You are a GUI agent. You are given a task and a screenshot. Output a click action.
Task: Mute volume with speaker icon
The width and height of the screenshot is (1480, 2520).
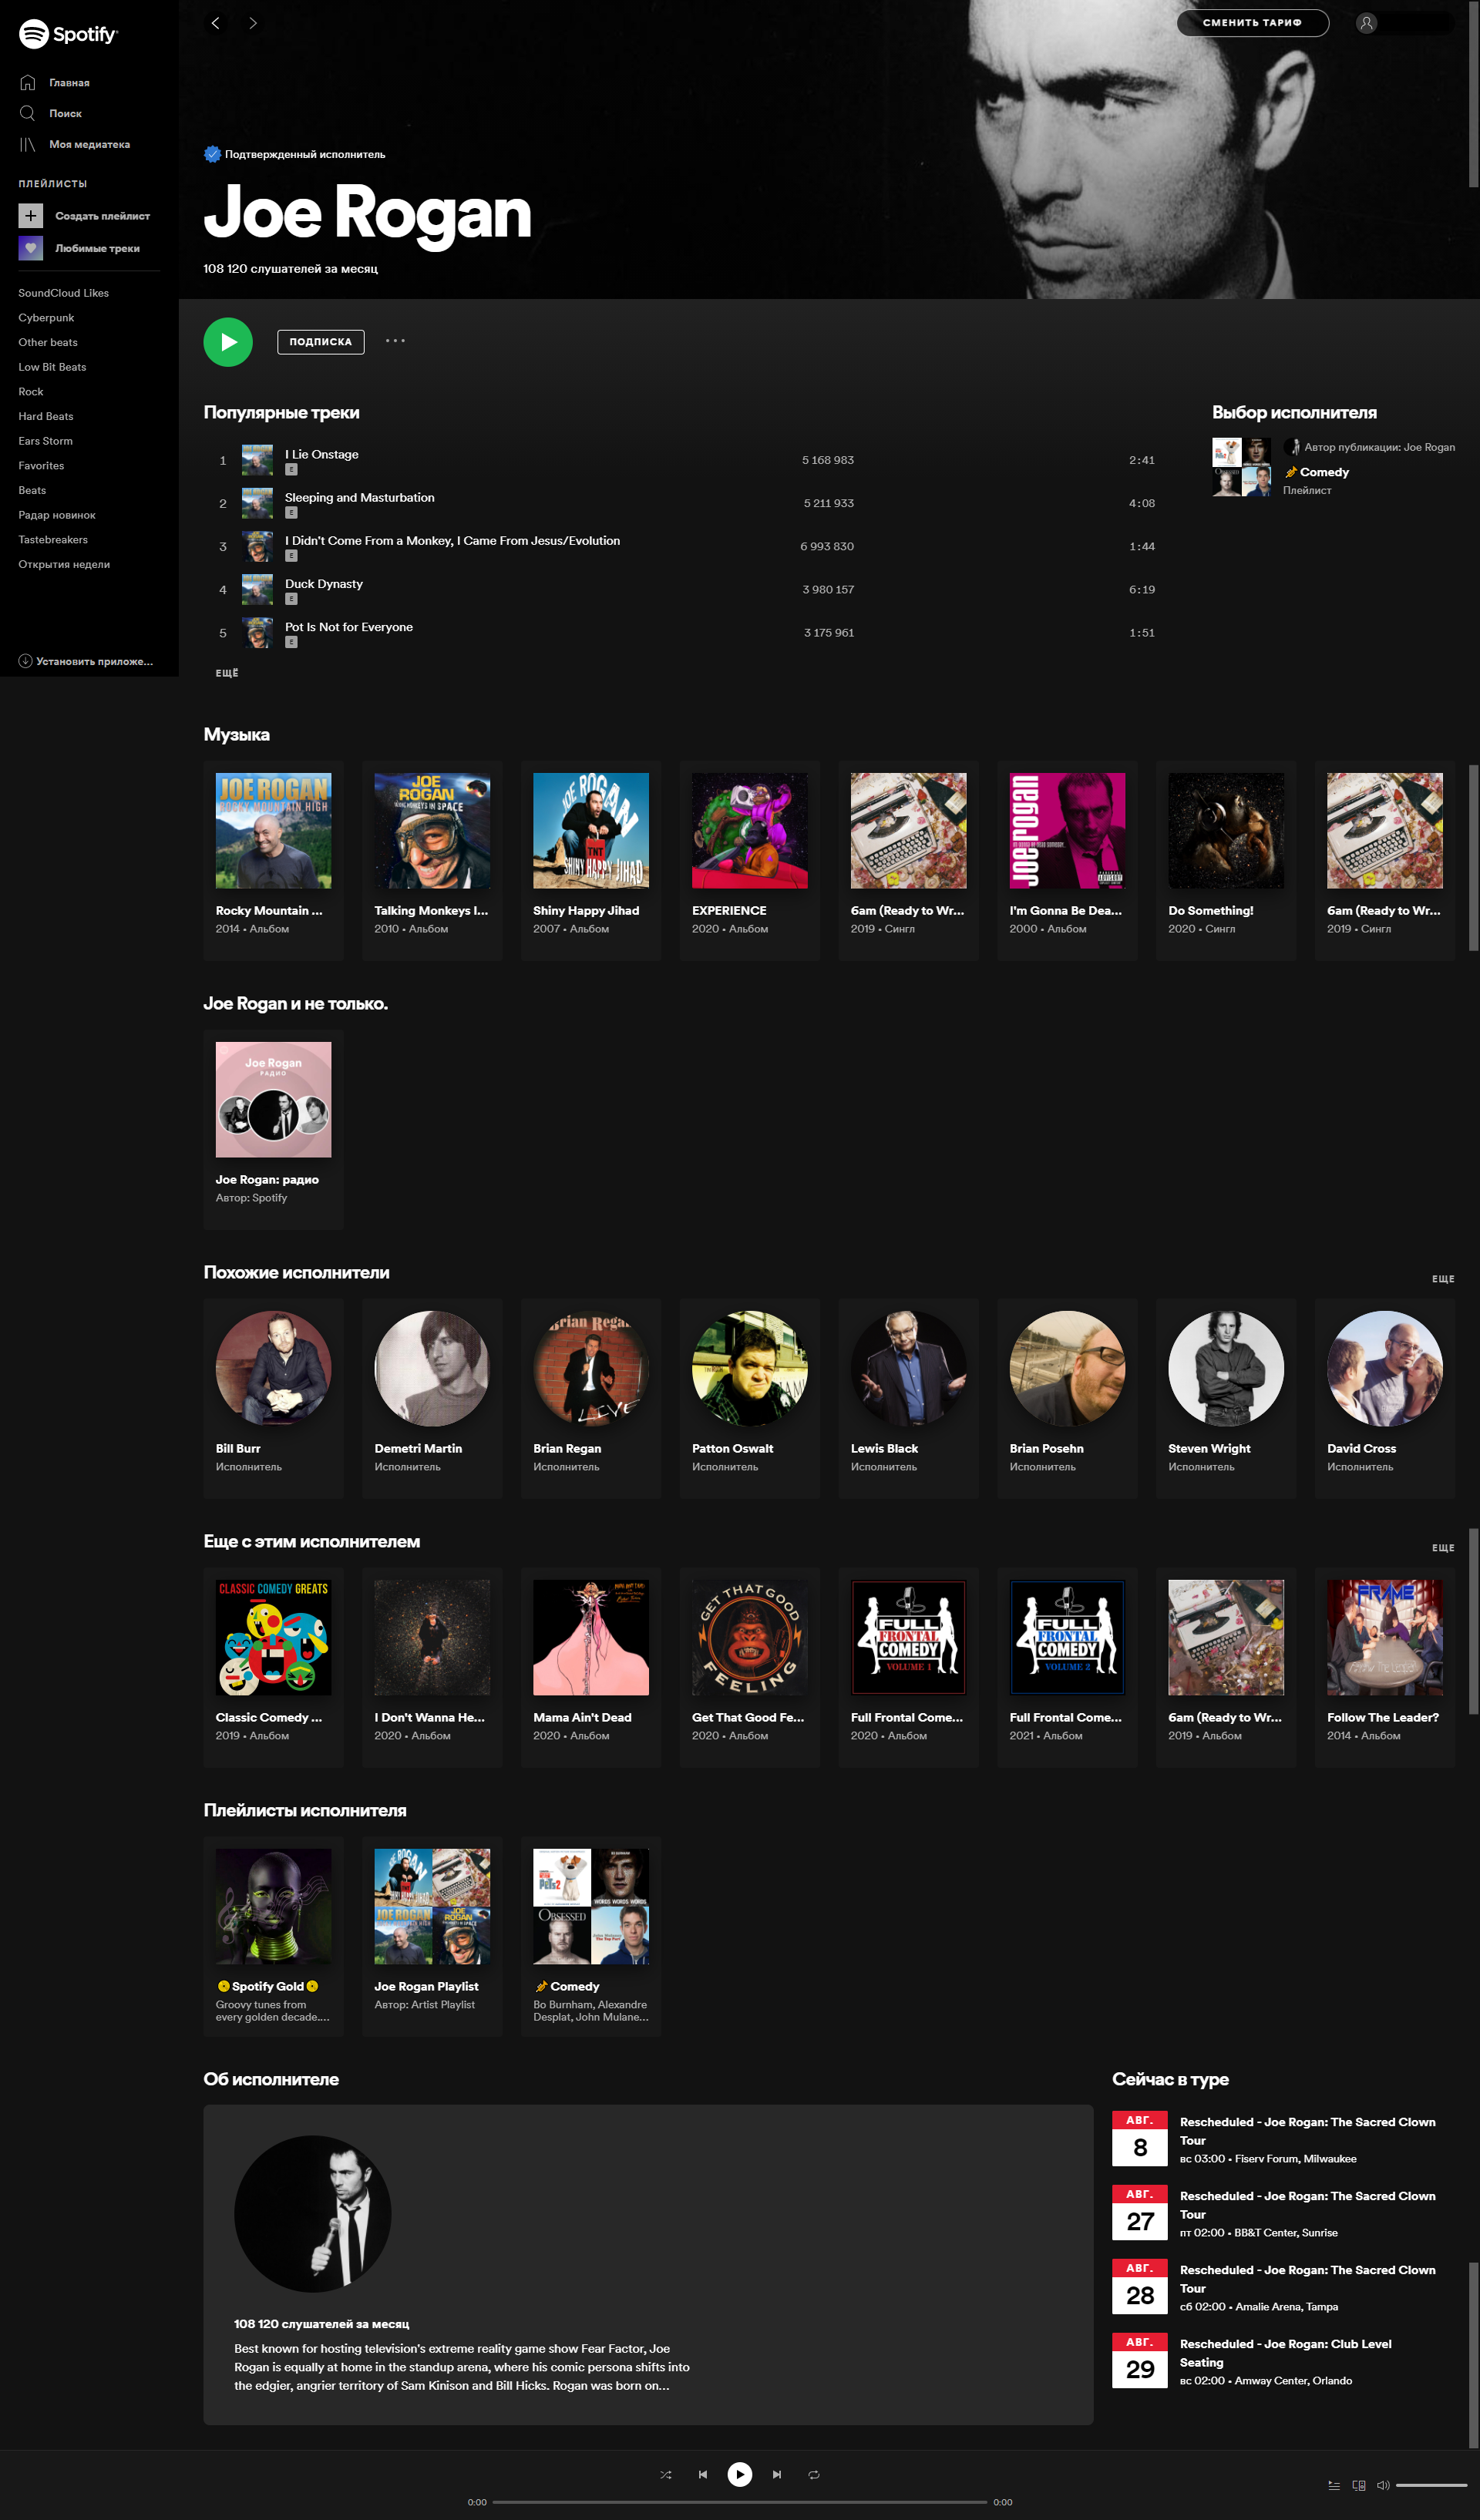(1384, 2485)
